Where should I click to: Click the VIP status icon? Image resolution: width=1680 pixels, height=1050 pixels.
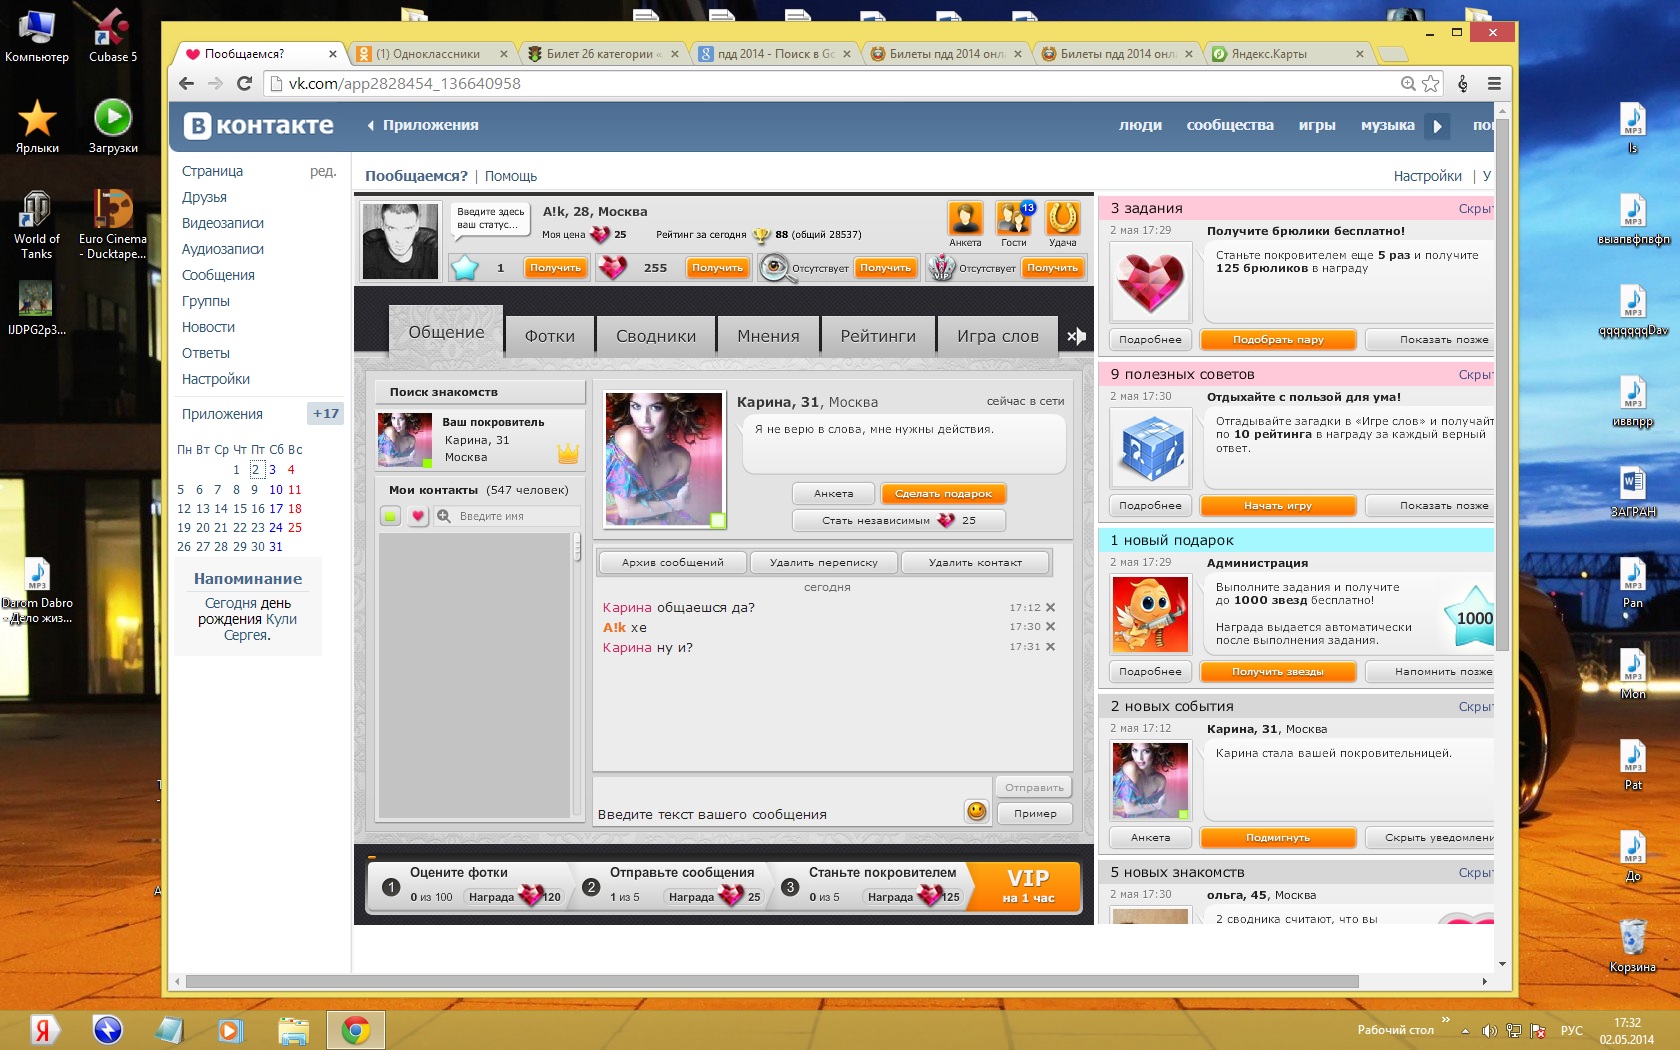(941, 267)
